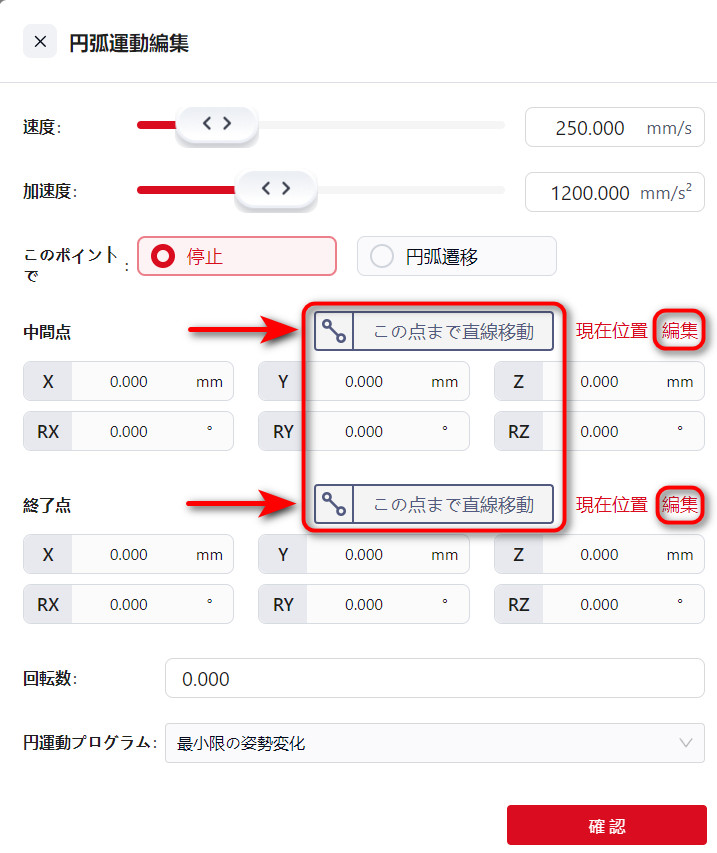This screenshot has height=853, width=717.
Task: Click 編集 link for 終了点
Action: pos(680,505)
